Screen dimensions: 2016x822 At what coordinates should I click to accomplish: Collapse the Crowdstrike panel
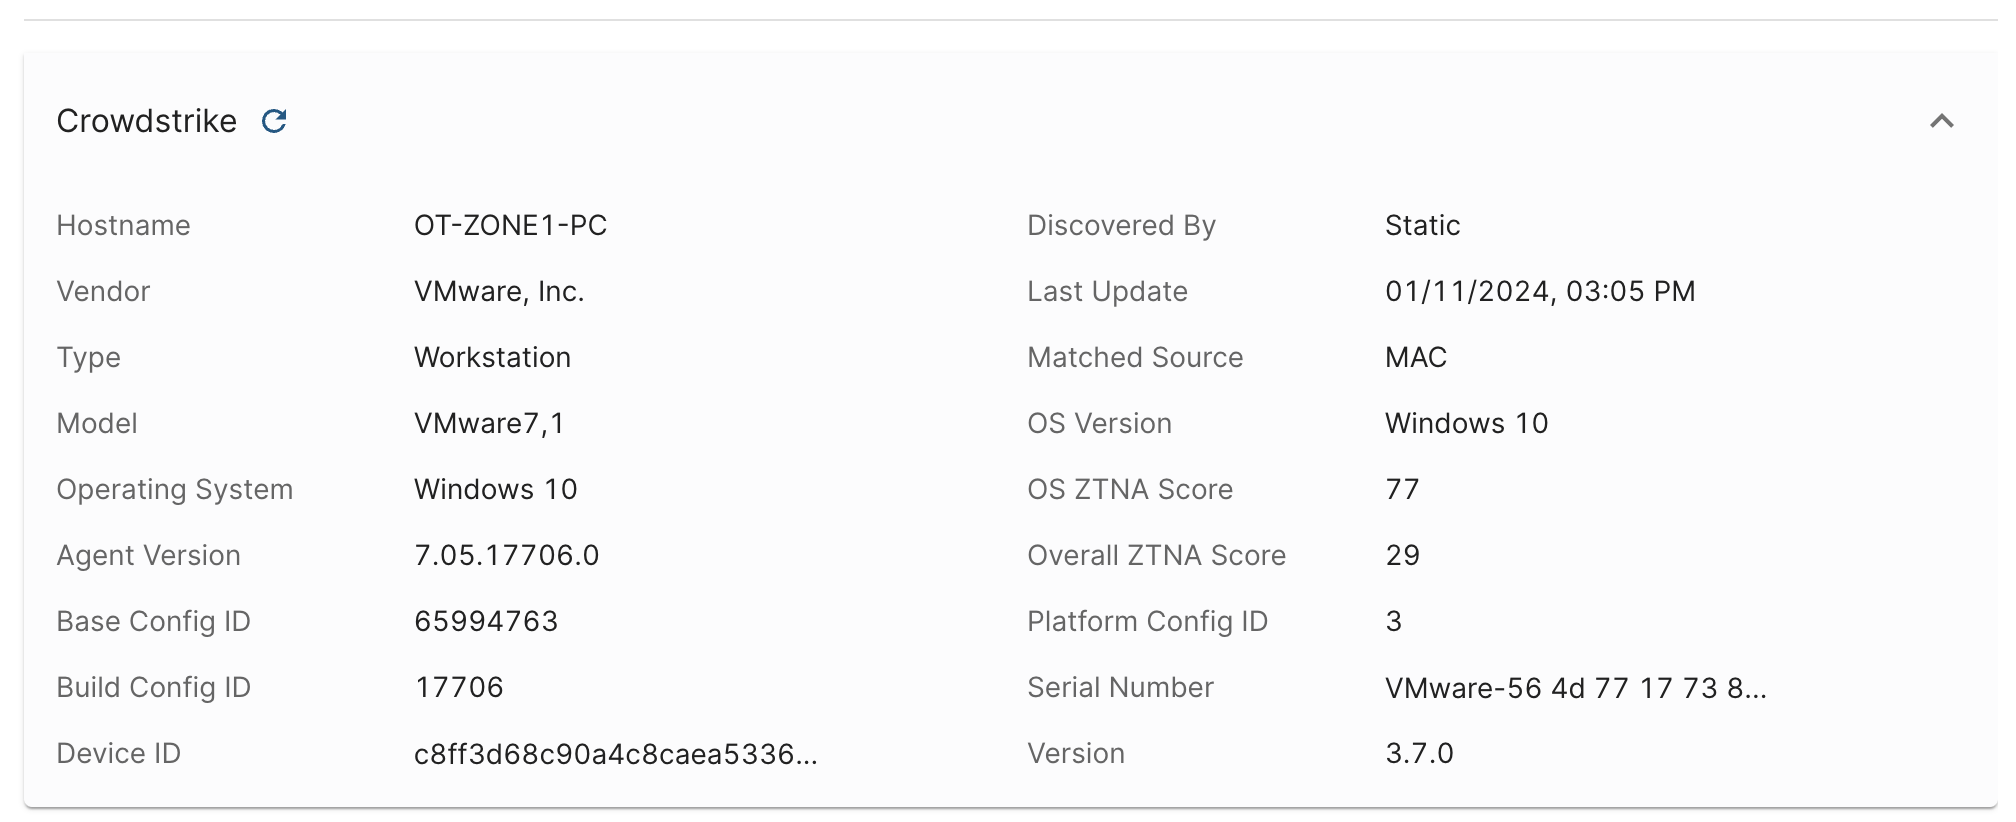pyautogui.click(x=1941, y=121)
